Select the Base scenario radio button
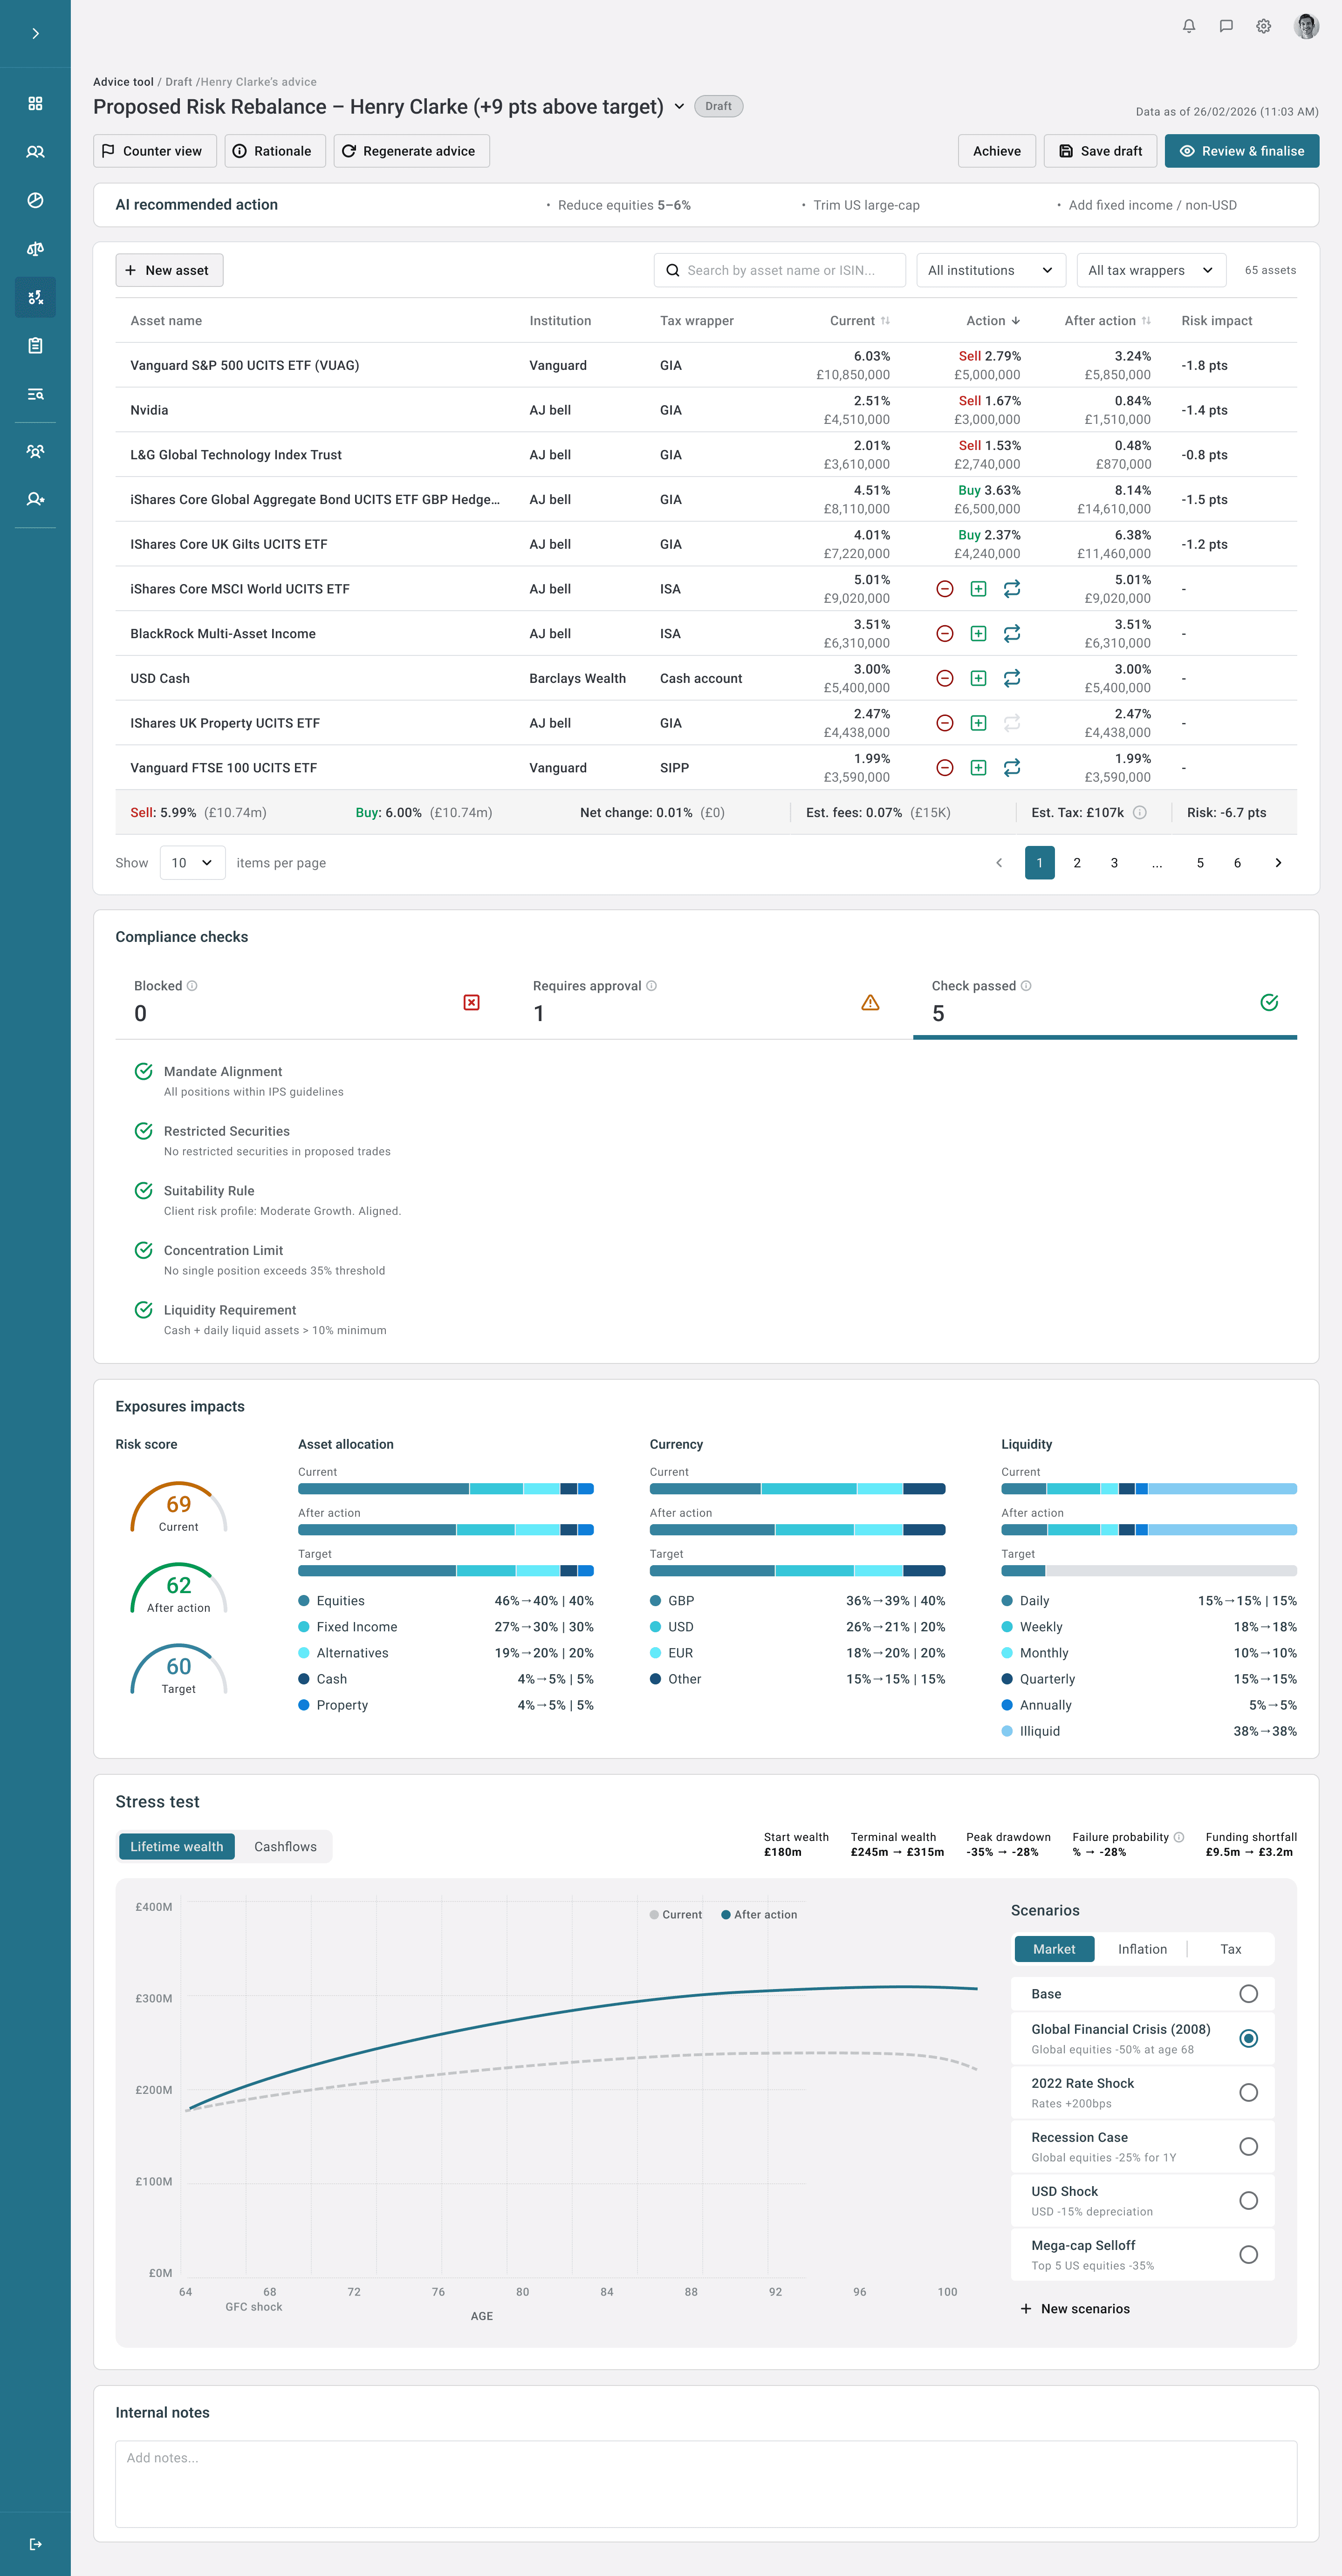This screenshot has width=1342, height=2576. tap(1248, 1994)
